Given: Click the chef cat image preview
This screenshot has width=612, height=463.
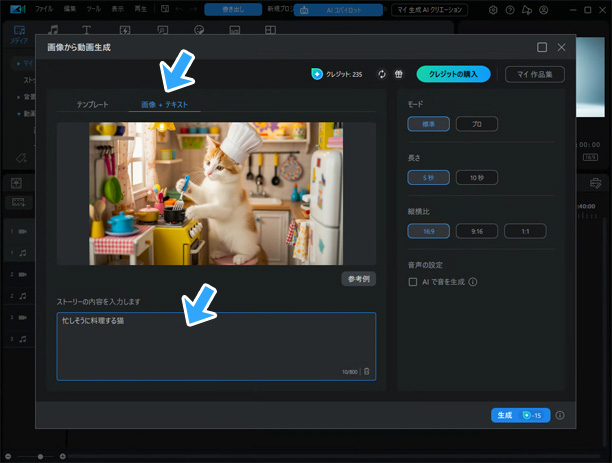Looking at the screenshot, I should pyautogui.click(x=216, y=194).
